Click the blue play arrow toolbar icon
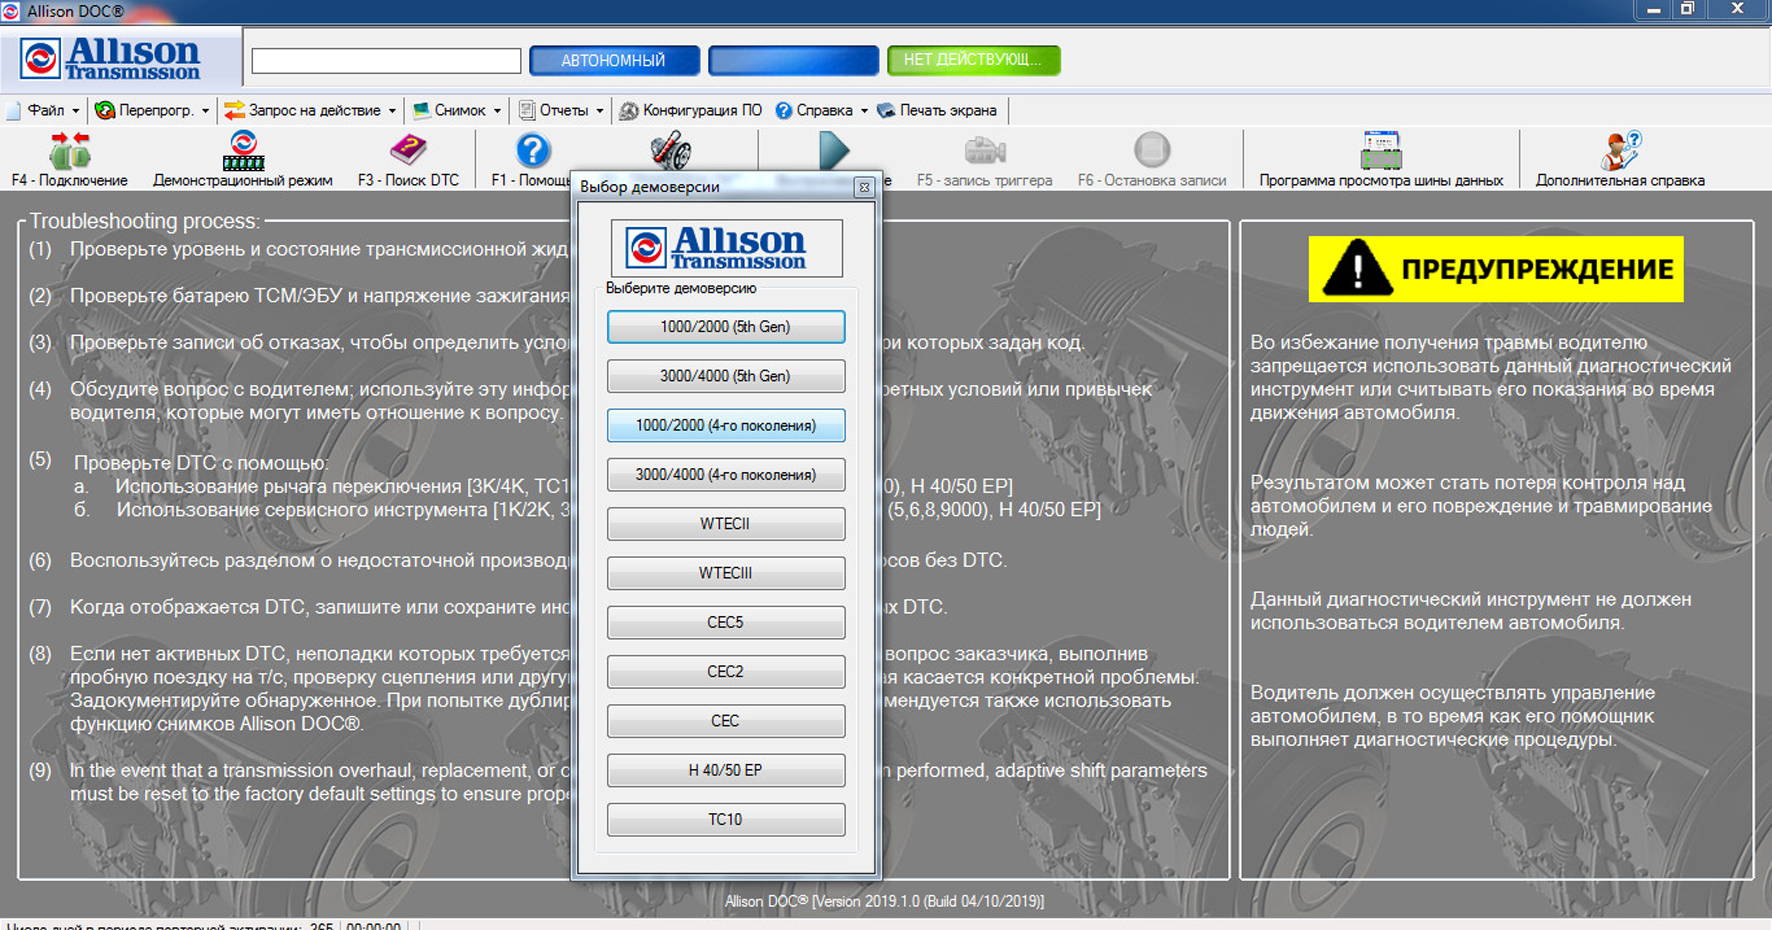The width and height of the screenshot is (1772, 930). tap(833, 151)
